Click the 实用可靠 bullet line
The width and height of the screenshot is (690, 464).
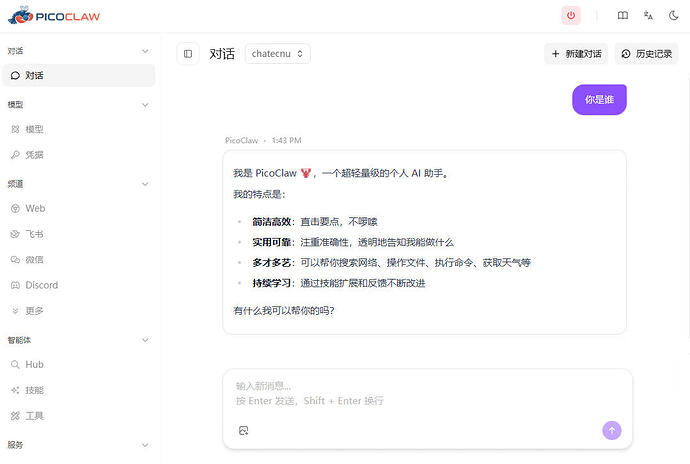[353, 242]
